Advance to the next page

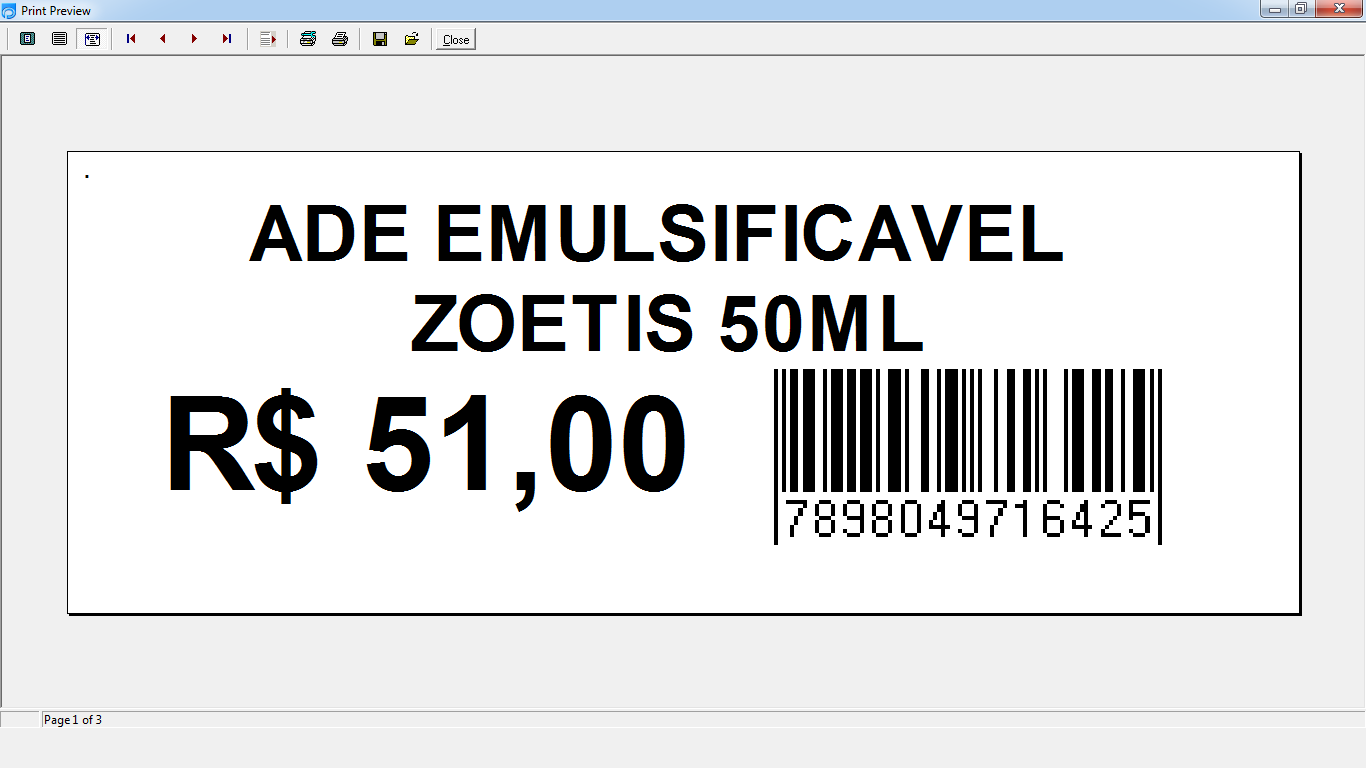pos(195,39)
